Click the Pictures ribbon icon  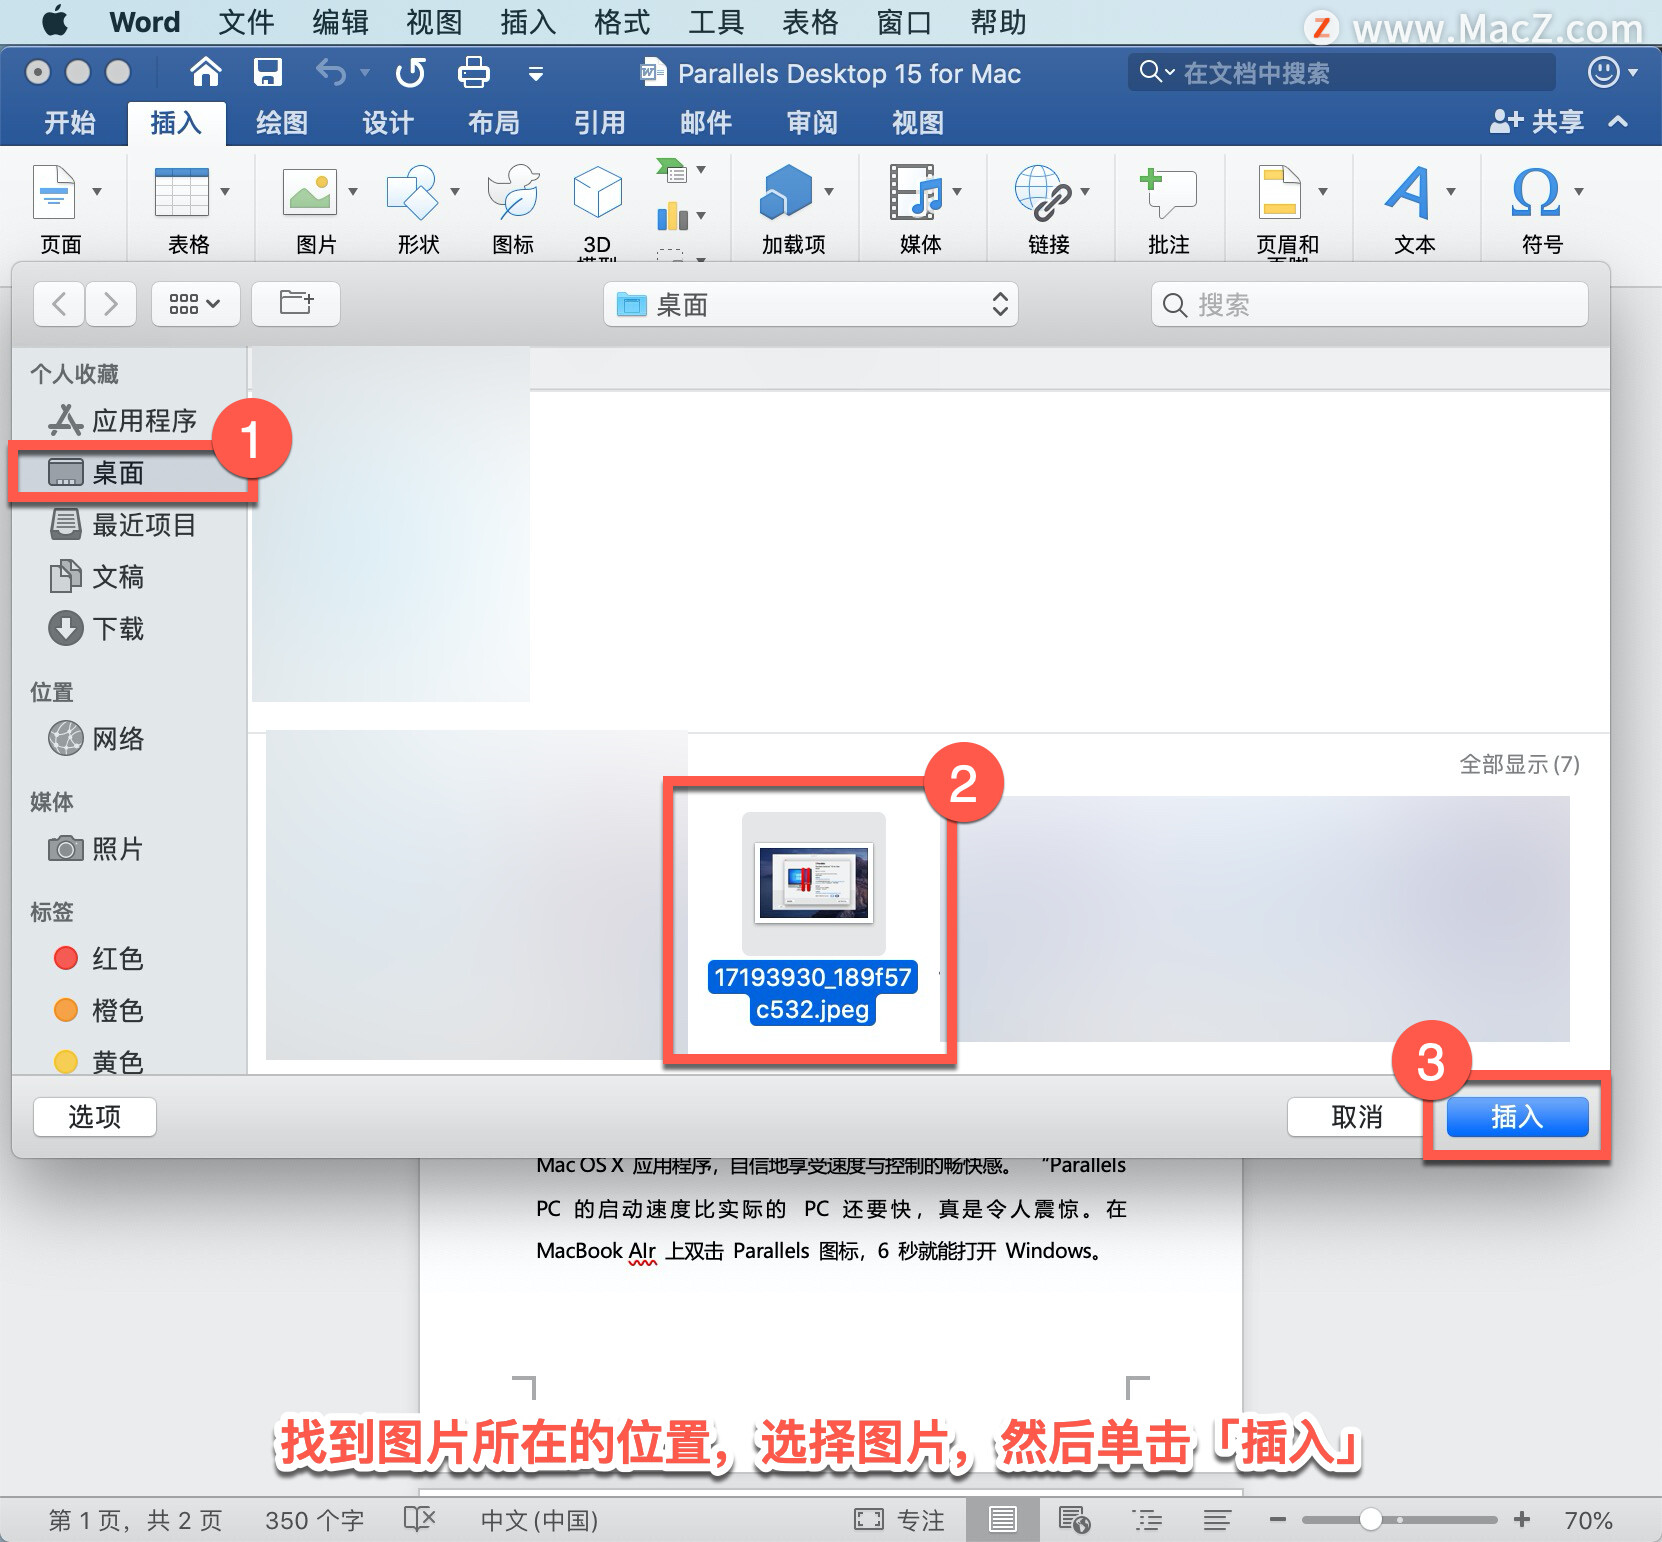click(x=310, y=191)
